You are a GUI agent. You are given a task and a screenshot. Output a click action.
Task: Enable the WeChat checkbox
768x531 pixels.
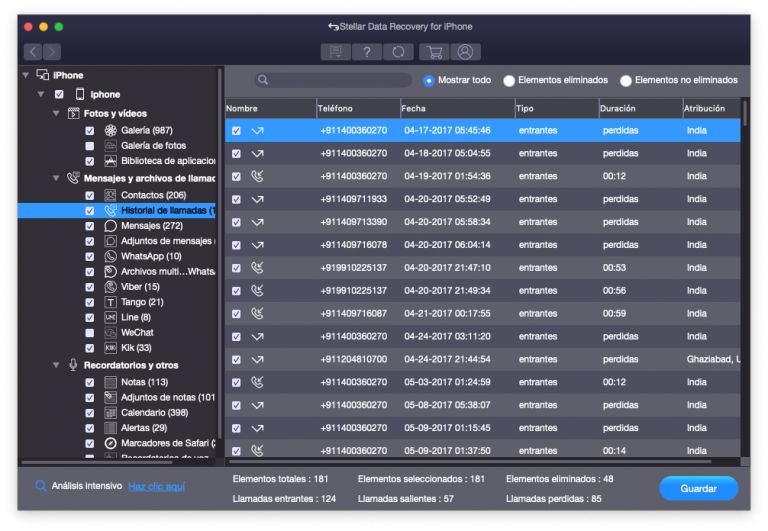[90, 333]
